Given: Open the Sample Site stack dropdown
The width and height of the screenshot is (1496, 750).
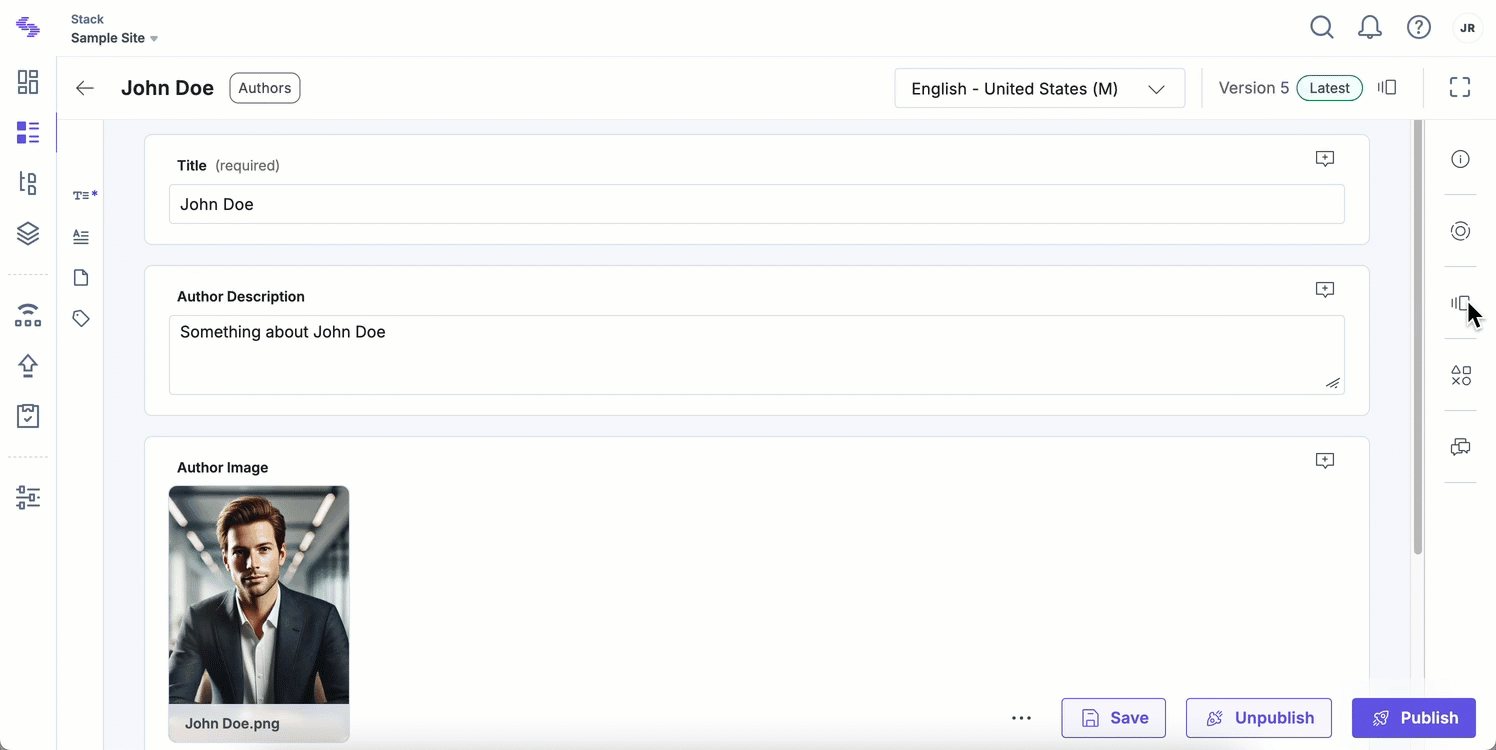Looking at the screenshot, I should tap(114, 38).
